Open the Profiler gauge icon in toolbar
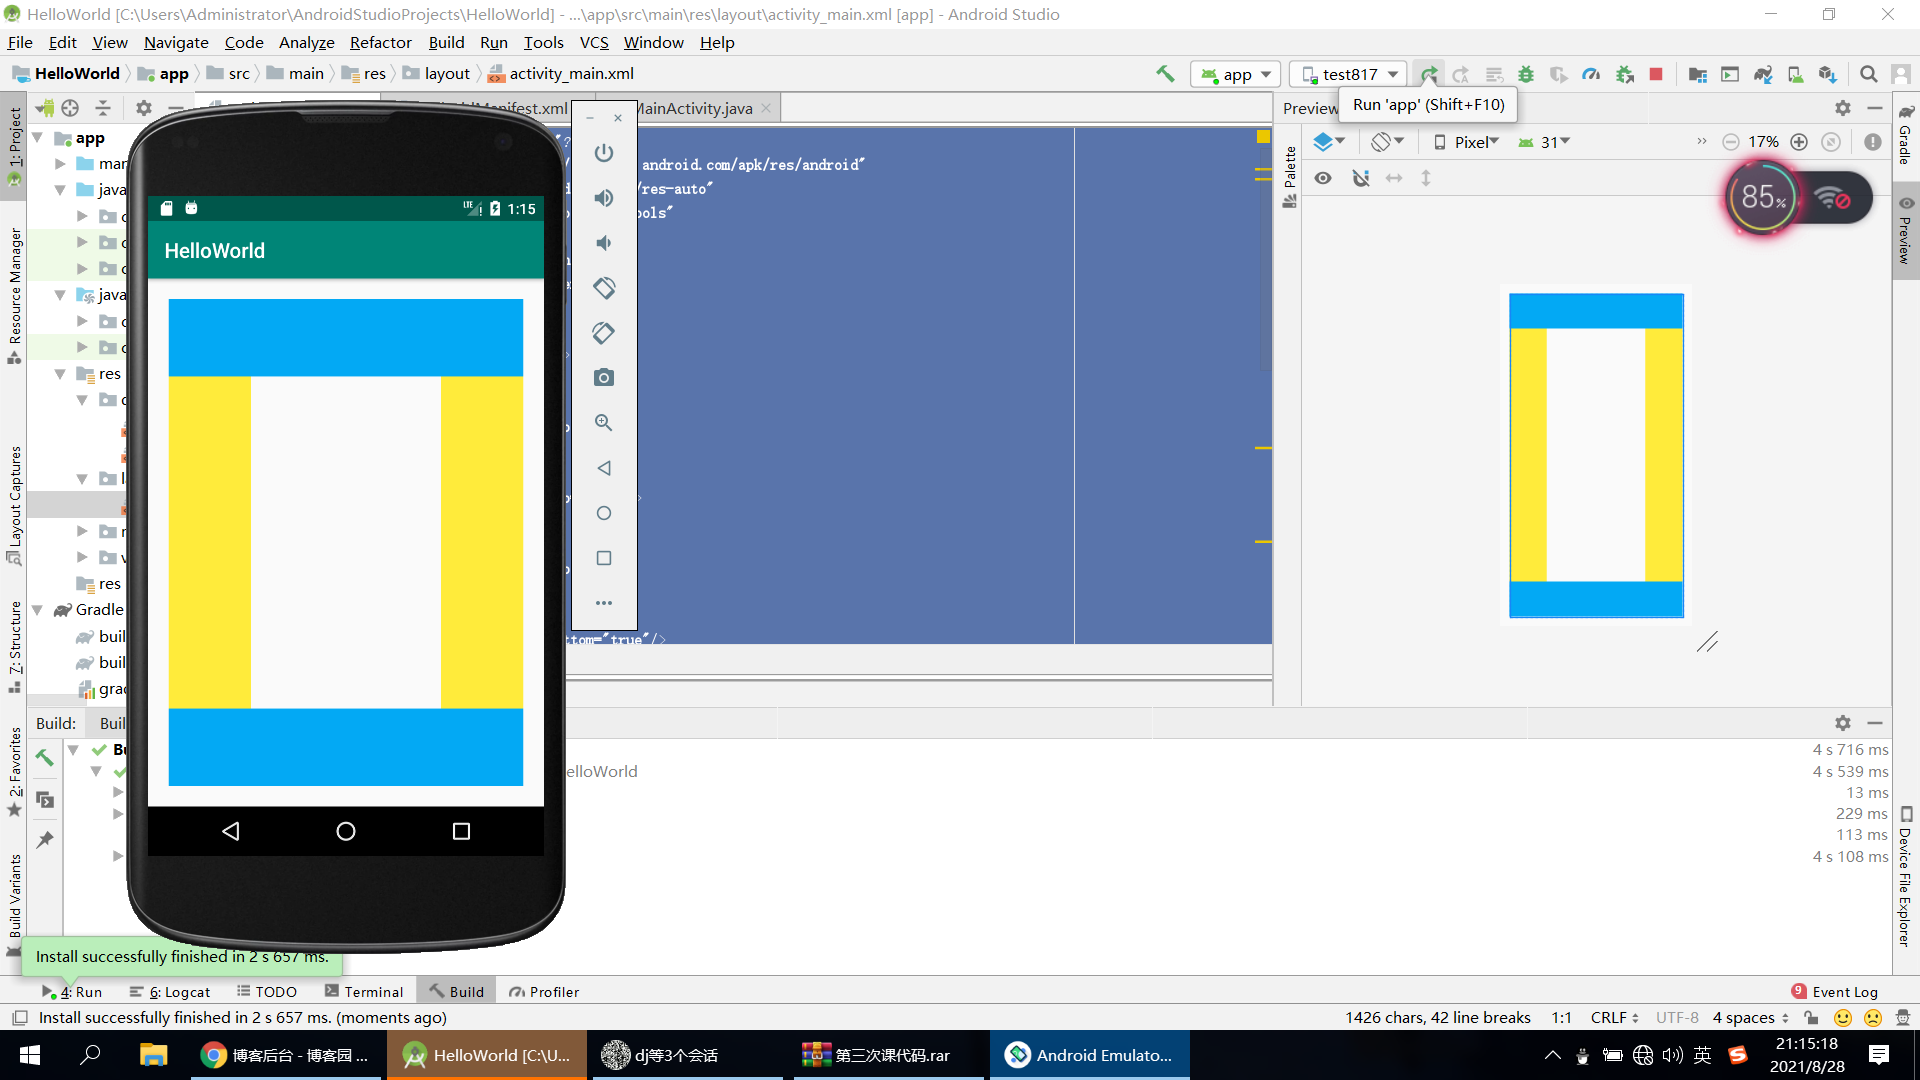Image resolution: width=1920 pixels, height=1080 pixels. tap(1591, 74)
